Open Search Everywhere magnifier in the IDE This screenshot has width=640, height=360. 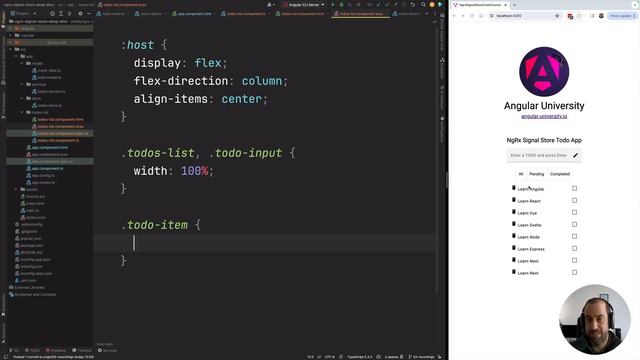click(423, 4)
